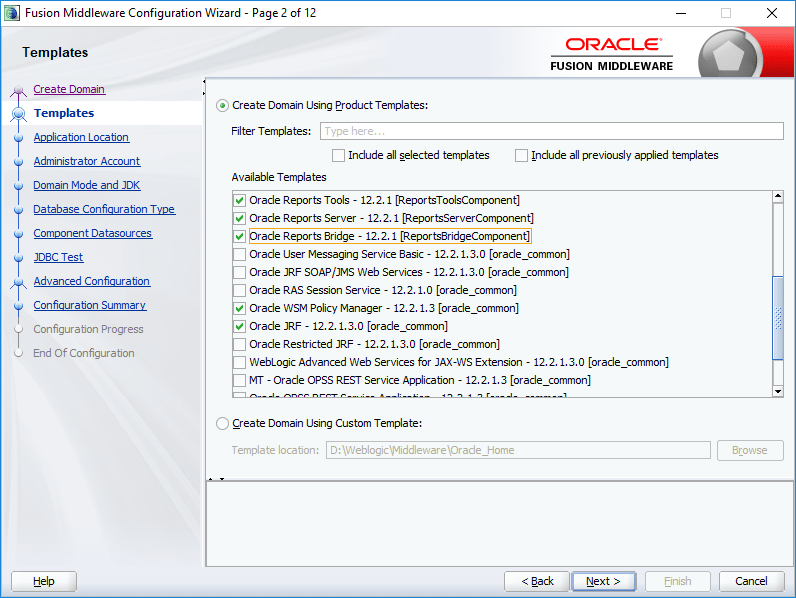Go to Configuration Summary step
796x598 pixels.
click(x=90, y=305)
